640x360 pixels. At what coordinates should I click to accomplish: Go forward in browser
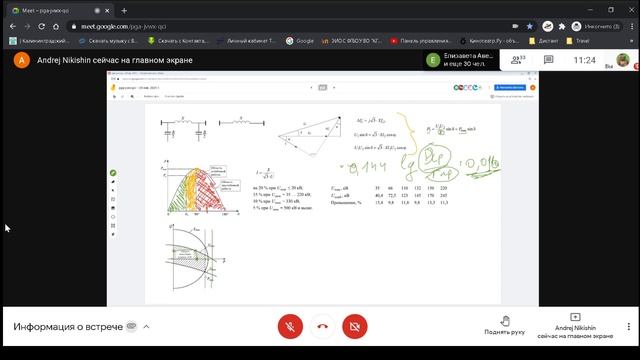click(27, 27)
